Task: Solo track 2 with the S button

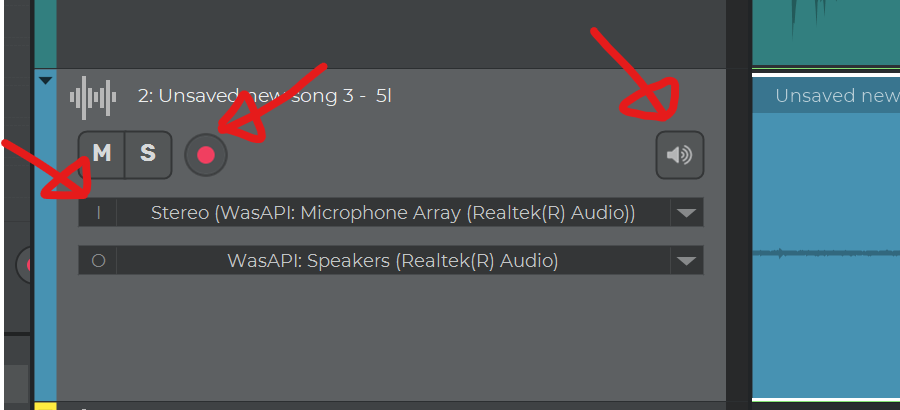Action: tap(148, 154)
